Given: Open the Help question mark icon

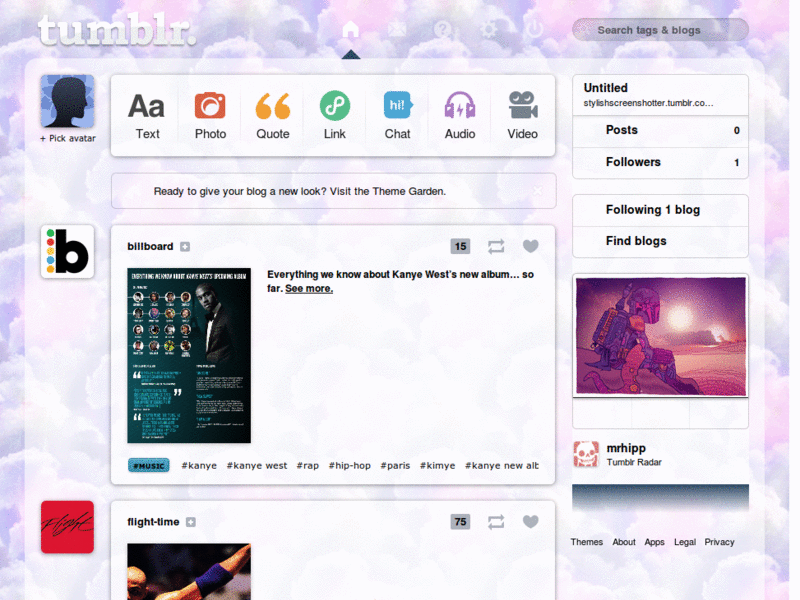Looking at the screenshot, I should click(442, 30).
